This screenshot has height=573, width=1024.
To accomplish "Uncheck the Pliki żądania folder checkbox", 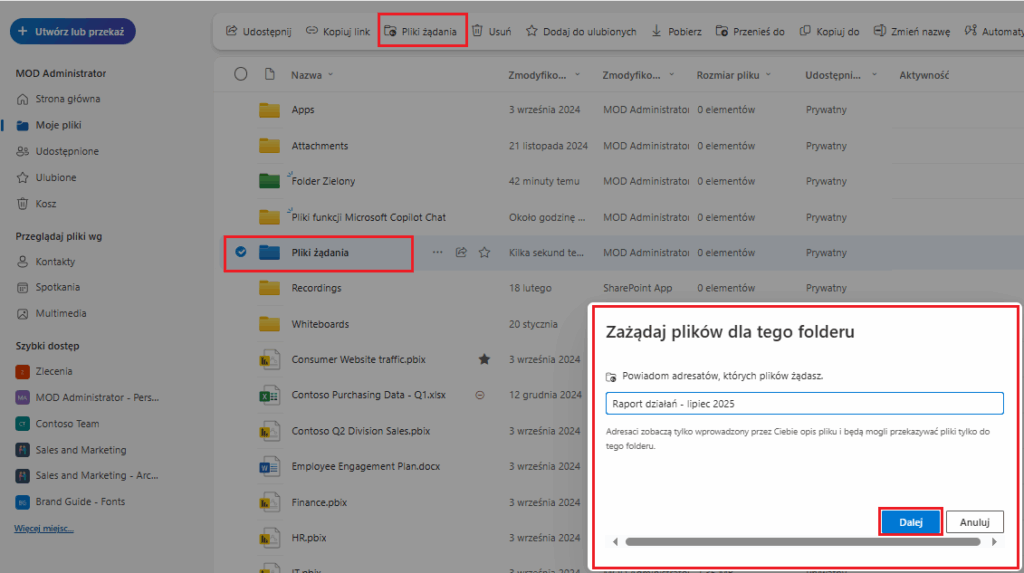I will (x=241, y=252).
